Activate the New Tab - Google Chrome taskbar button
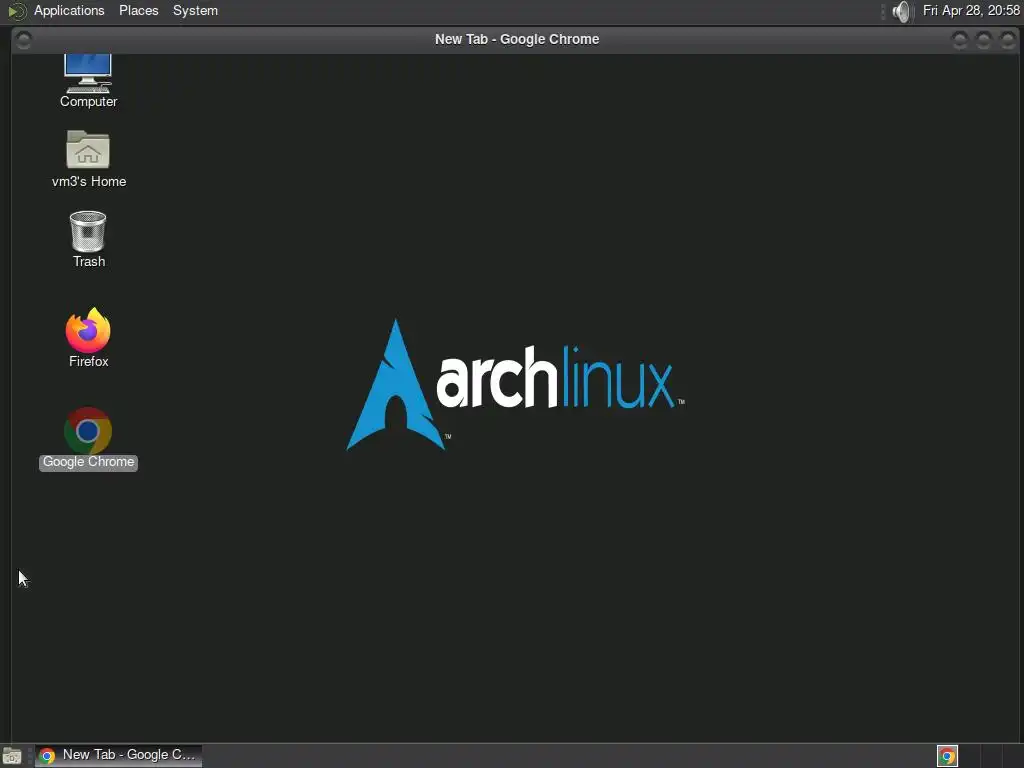1024x768 pixels. 119,756
